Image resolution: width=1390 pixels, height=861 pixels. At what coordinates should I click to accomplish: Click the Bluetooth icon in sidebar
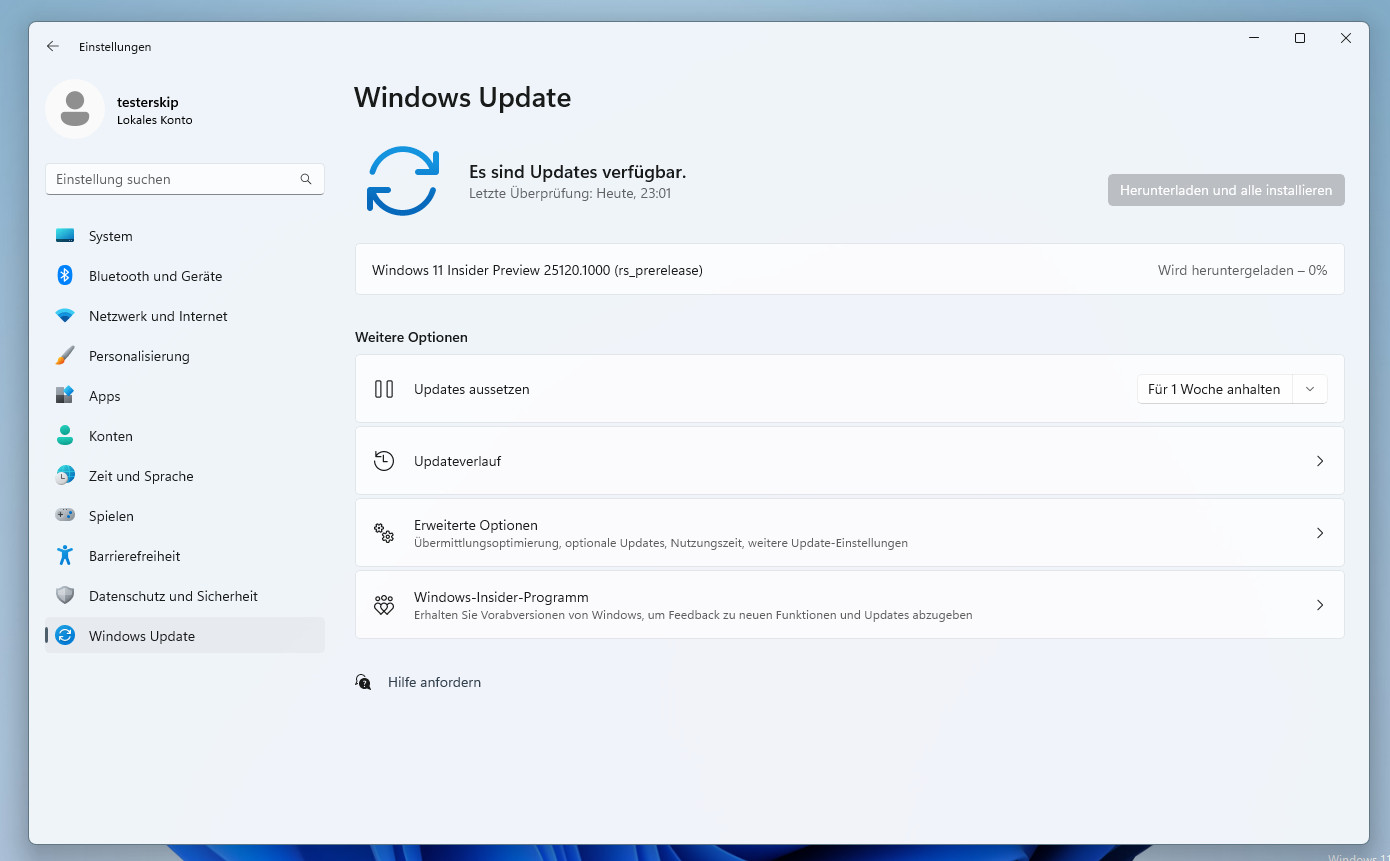(65, 276)
